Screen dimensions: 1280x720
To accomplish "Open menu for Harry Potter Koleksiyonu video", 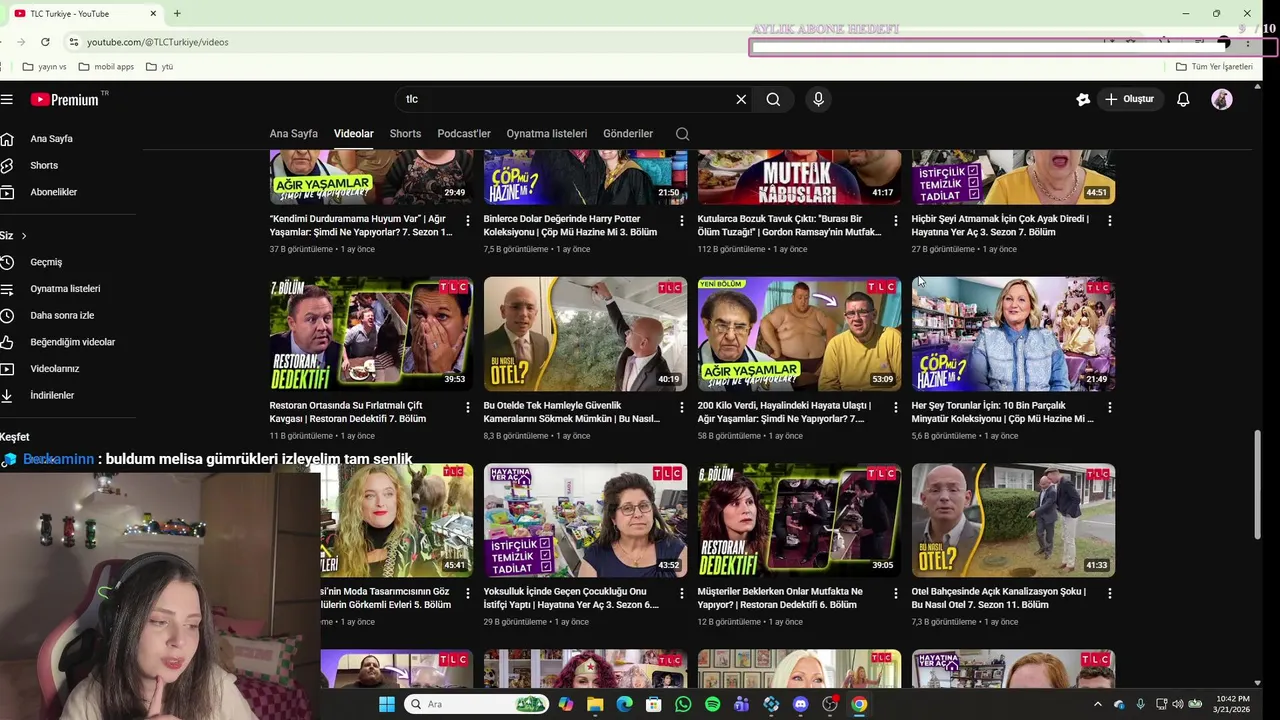I will 682,220.
